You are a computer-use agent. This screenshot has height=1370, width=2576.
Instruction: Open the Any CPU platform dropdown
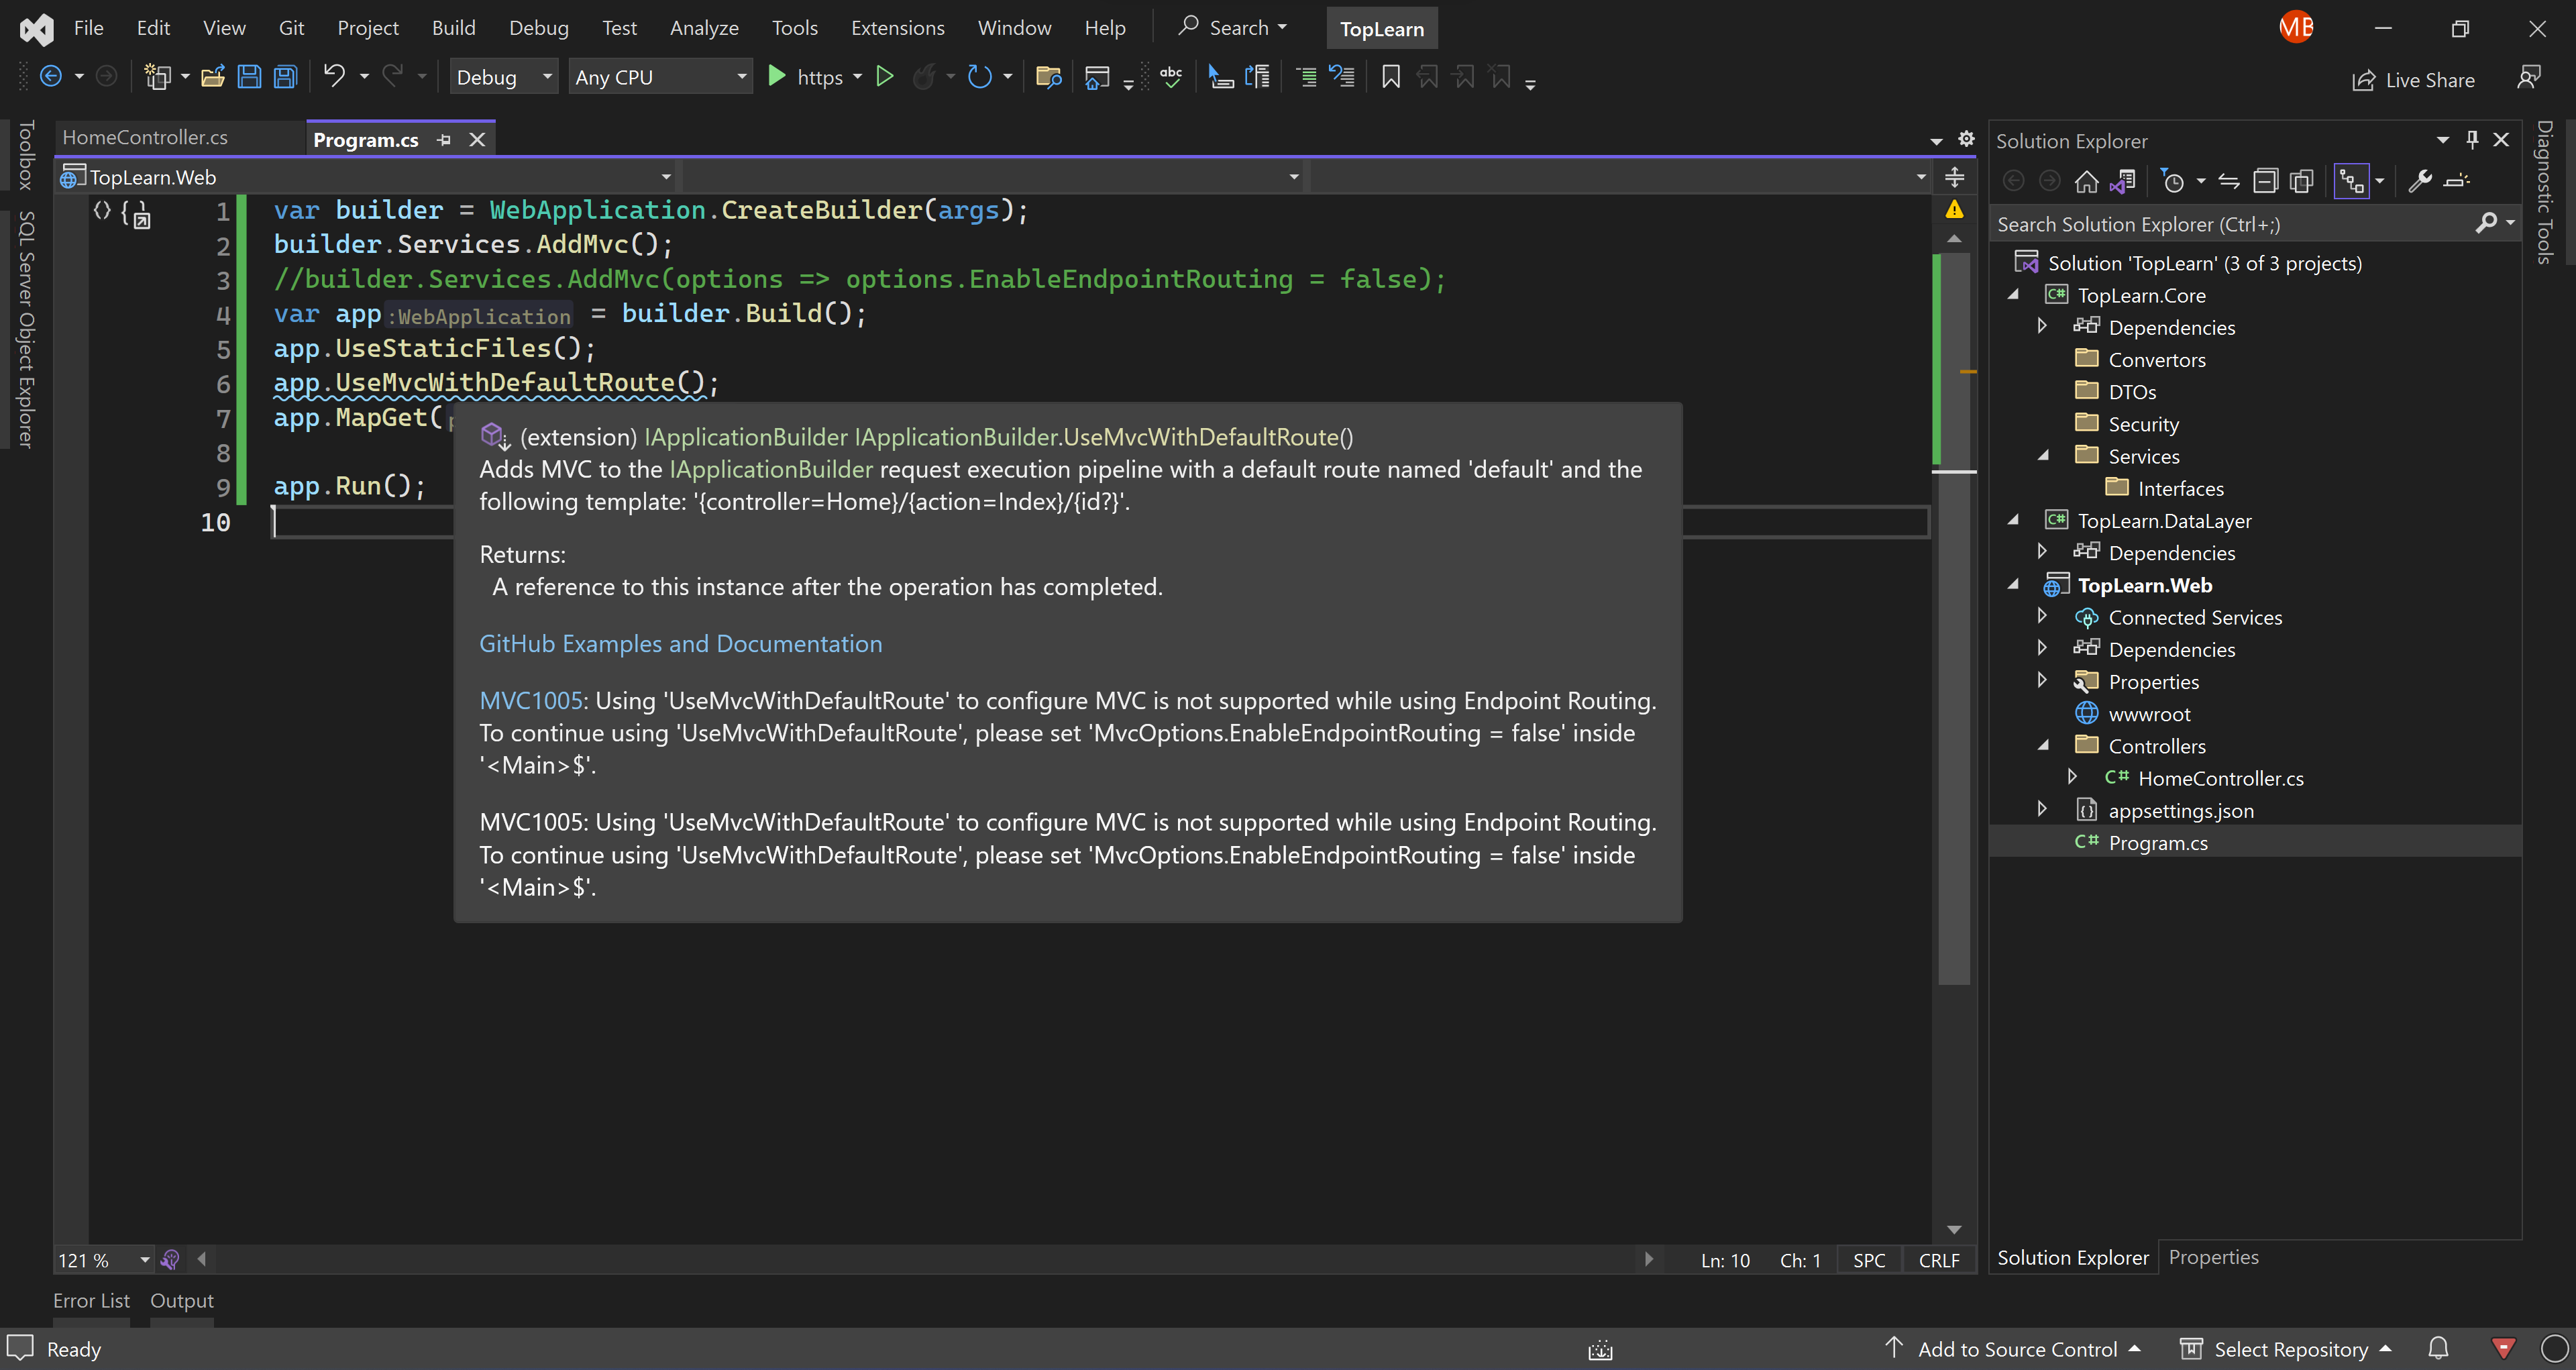pos(660,77)
